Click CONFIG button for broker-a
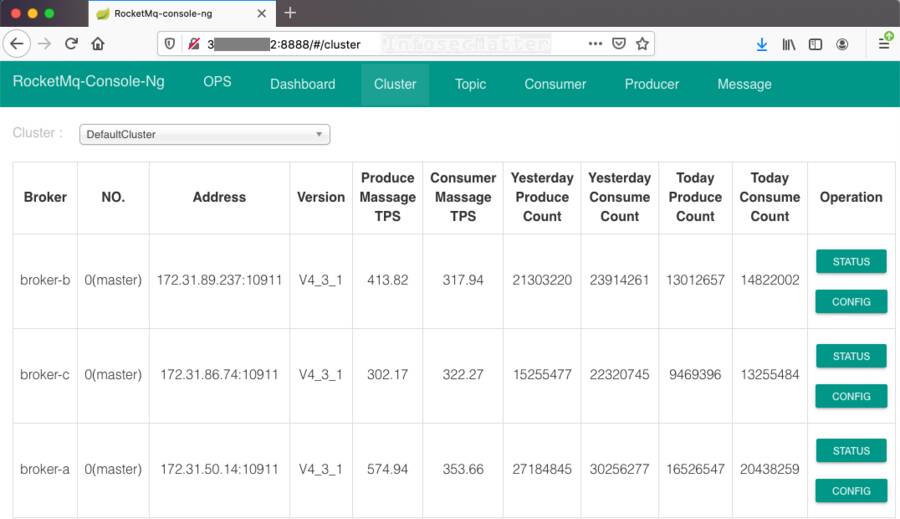 pos(851,491)
